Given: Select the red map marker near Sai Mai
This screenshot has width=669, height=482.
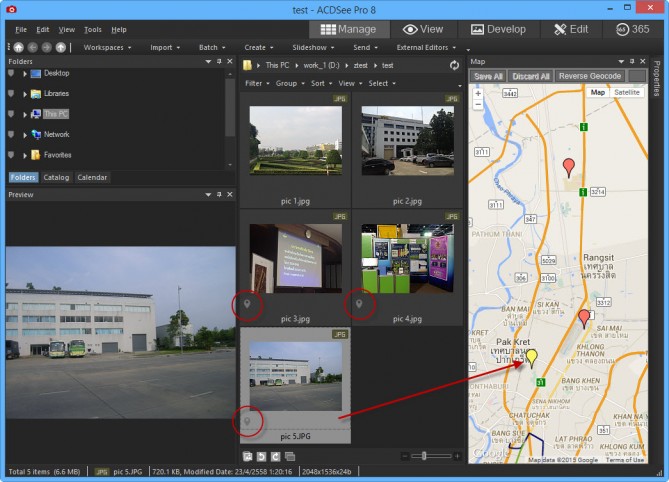Looking at the screenshot, I should click(x=584, y=319).
